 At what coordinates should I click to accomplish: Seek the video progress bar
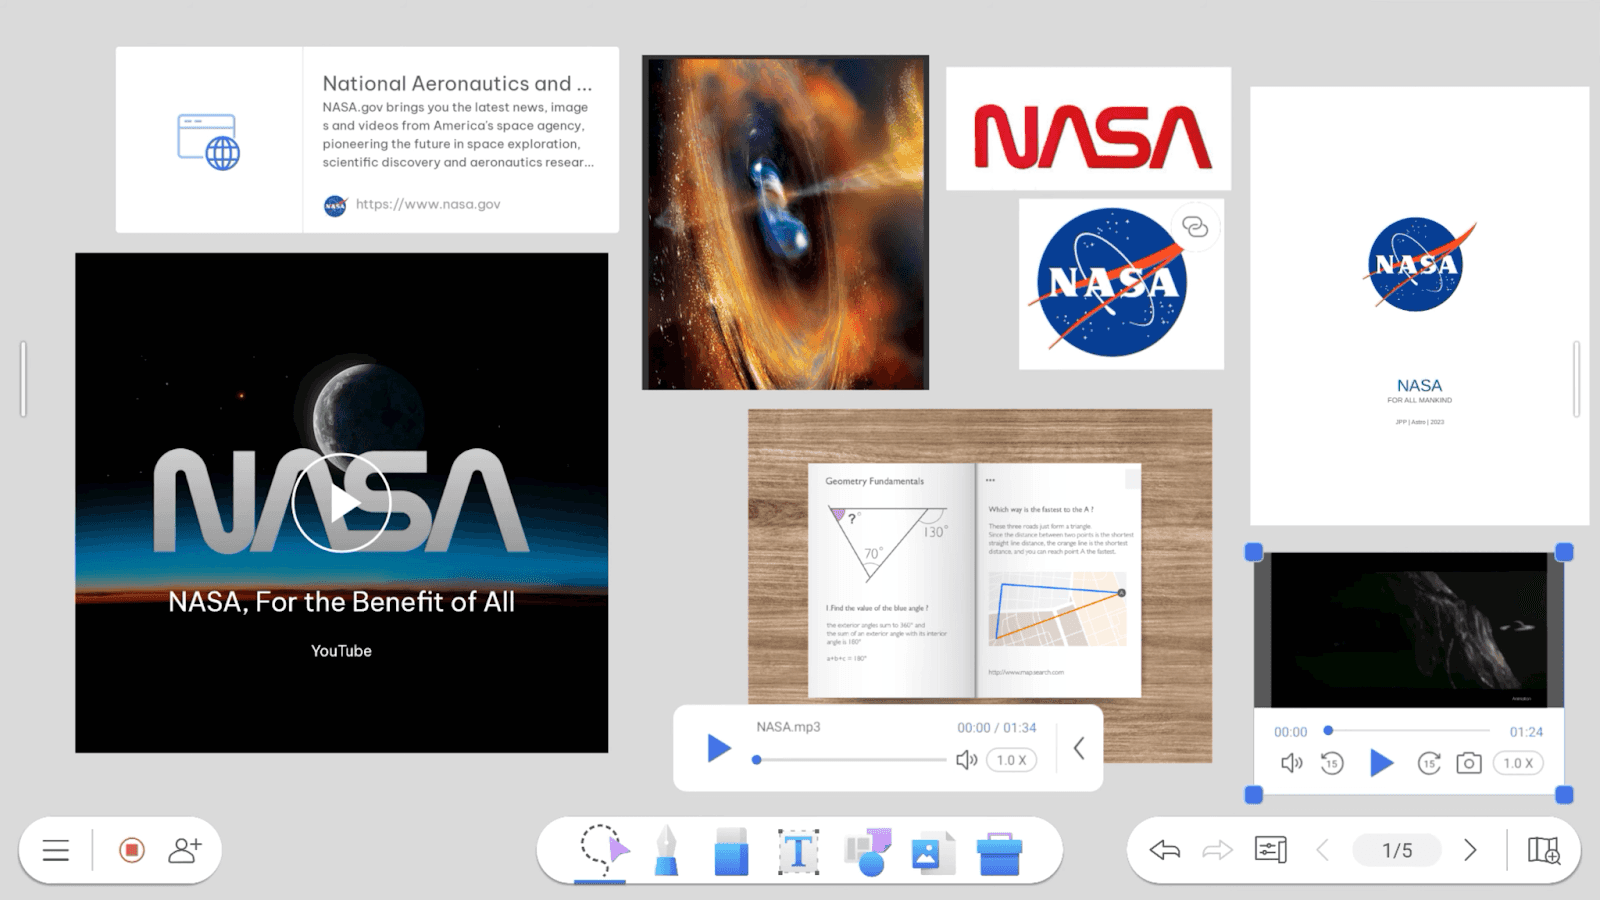pos(1408,731)
